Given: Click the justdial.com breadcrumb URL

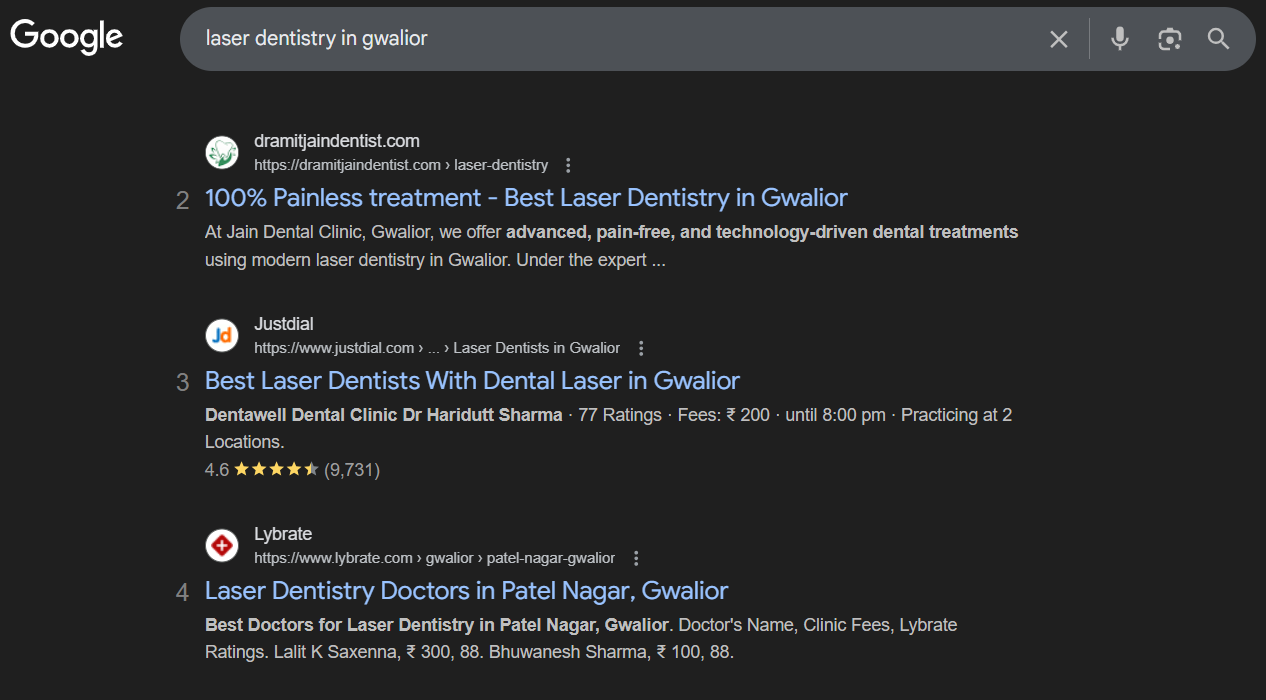Looking at the screenshot, I should click(x=437, y=348).
